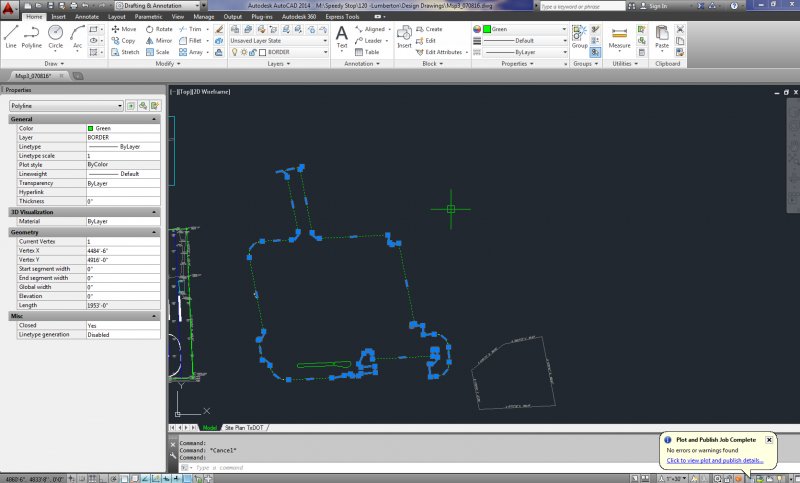
Task: Activate the Trim command
Action: pos(191,29)
